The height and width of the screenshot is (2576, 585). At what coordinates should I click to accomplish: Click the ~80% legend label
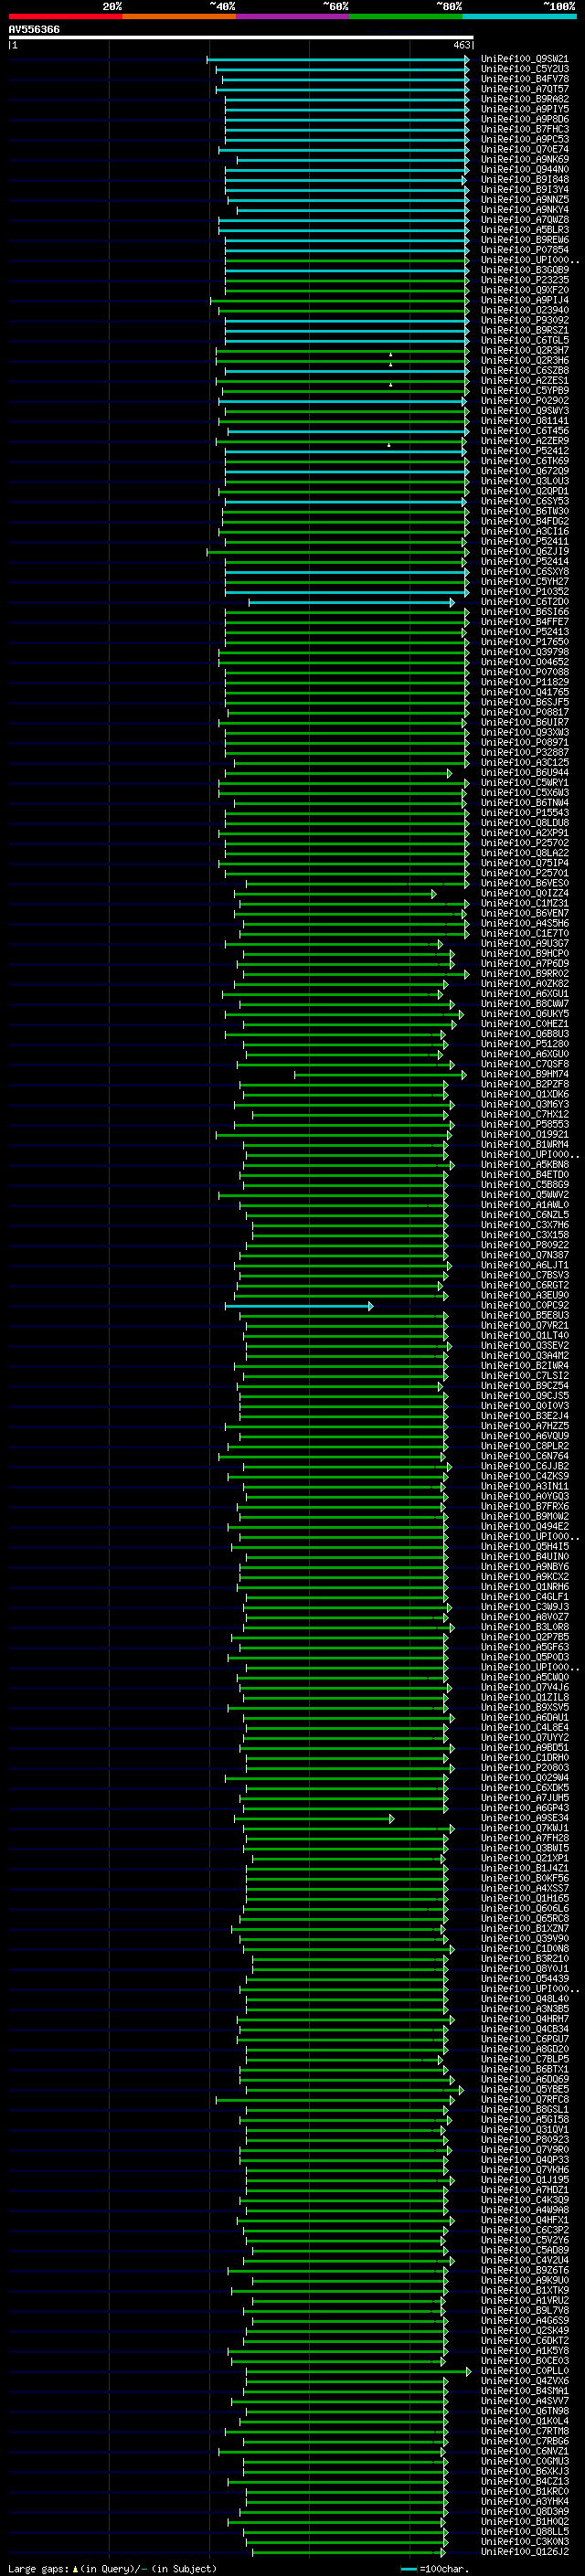448,6
